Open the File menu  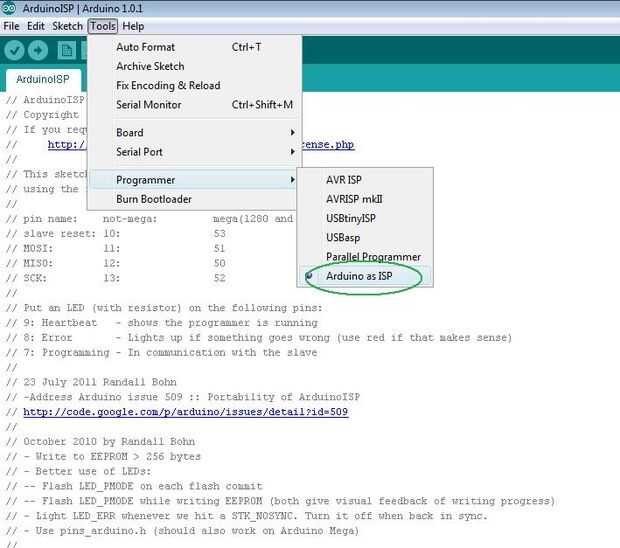click(11, 26)
